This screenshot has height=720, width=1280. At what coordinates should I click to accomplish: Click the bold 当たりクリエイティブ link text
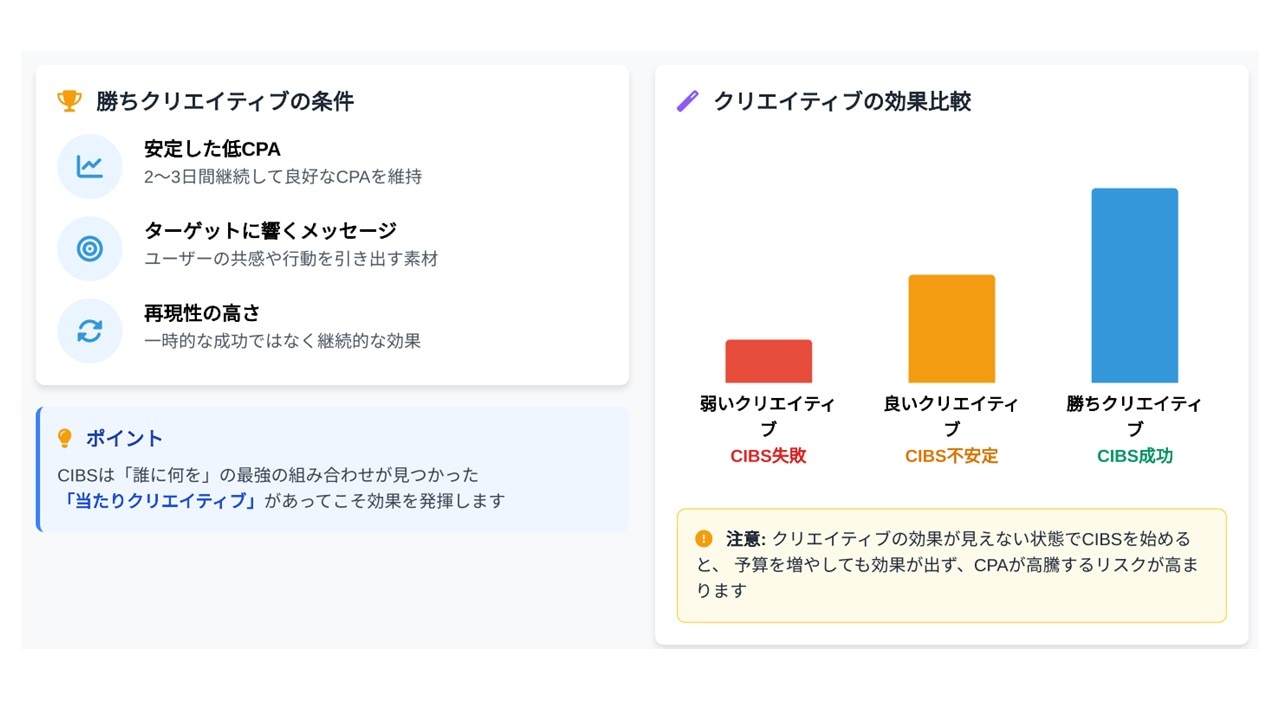(159, 501)
